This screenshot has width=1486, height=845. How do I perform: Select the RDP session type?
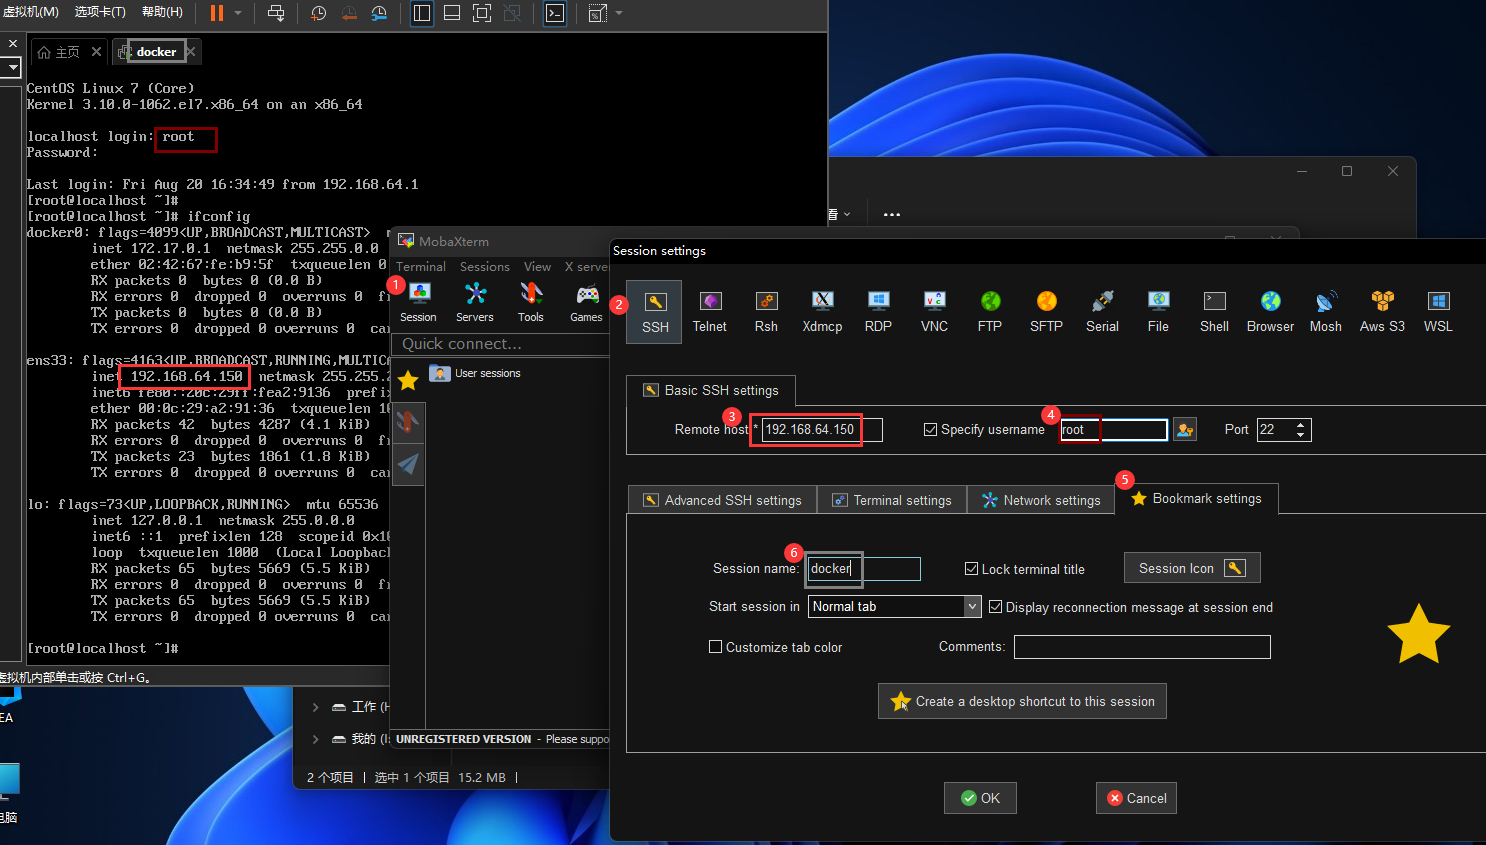pos(878,312)
